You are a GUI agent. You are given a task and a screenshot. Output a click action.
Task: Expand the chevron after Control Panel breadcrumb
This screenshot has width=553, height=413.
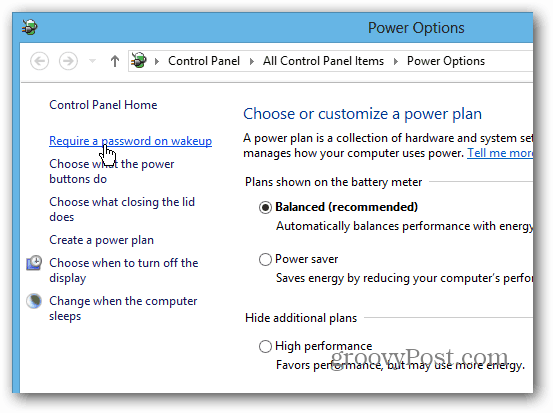[251, 61]
